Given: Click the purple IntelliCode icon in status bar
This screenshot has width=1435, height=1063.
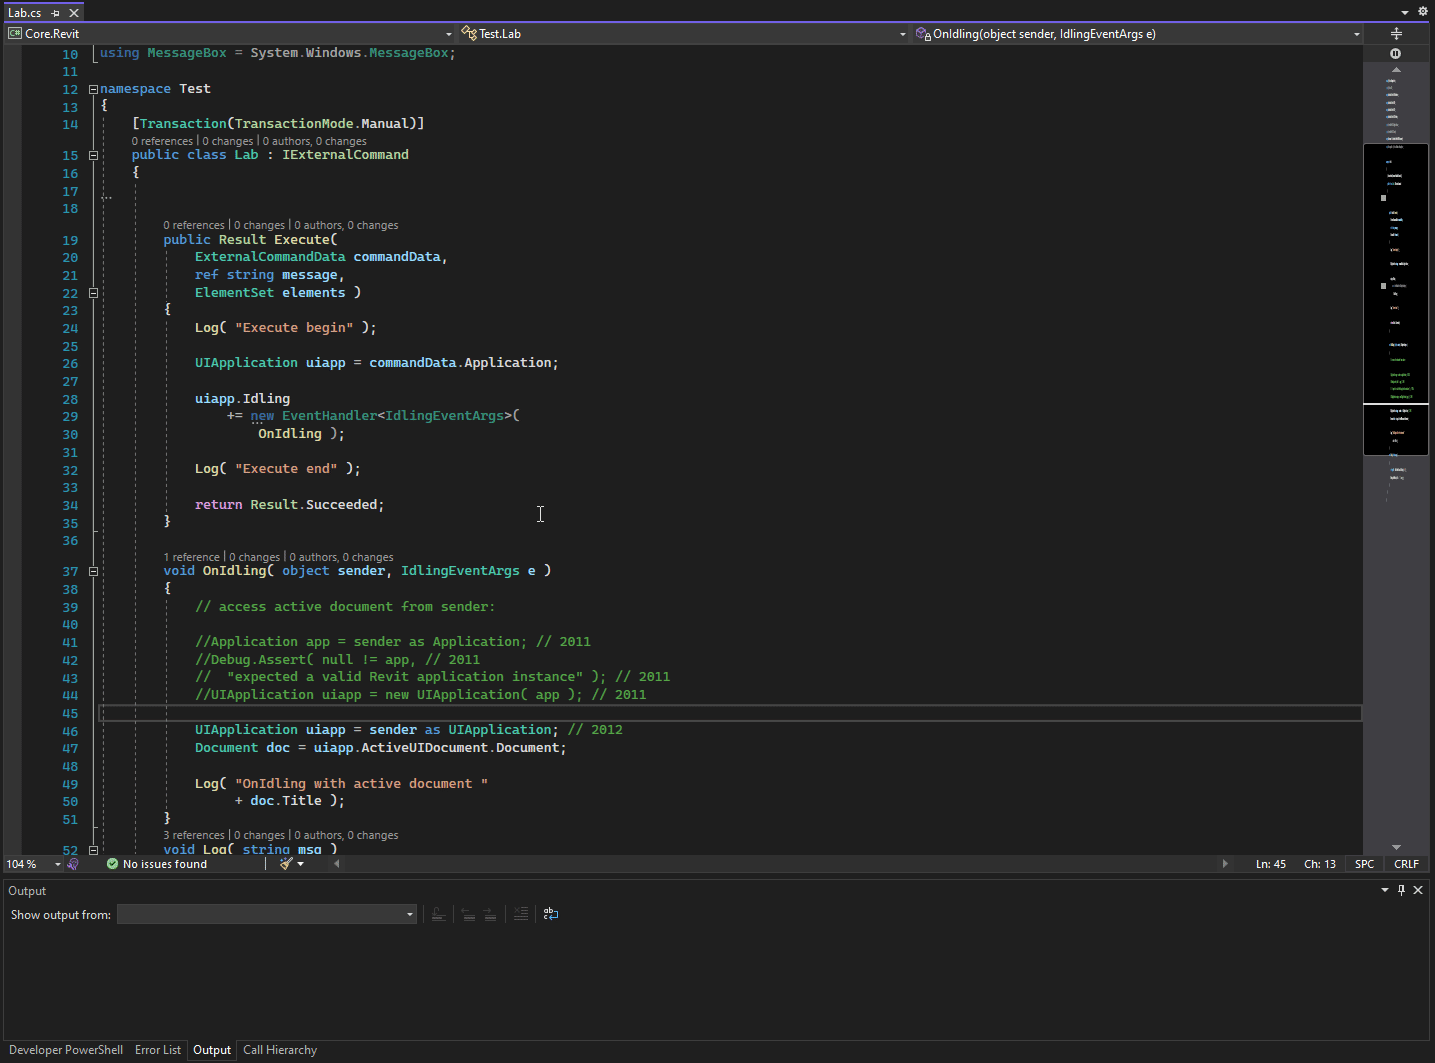Looking at the screenshot, I should 73,864.
